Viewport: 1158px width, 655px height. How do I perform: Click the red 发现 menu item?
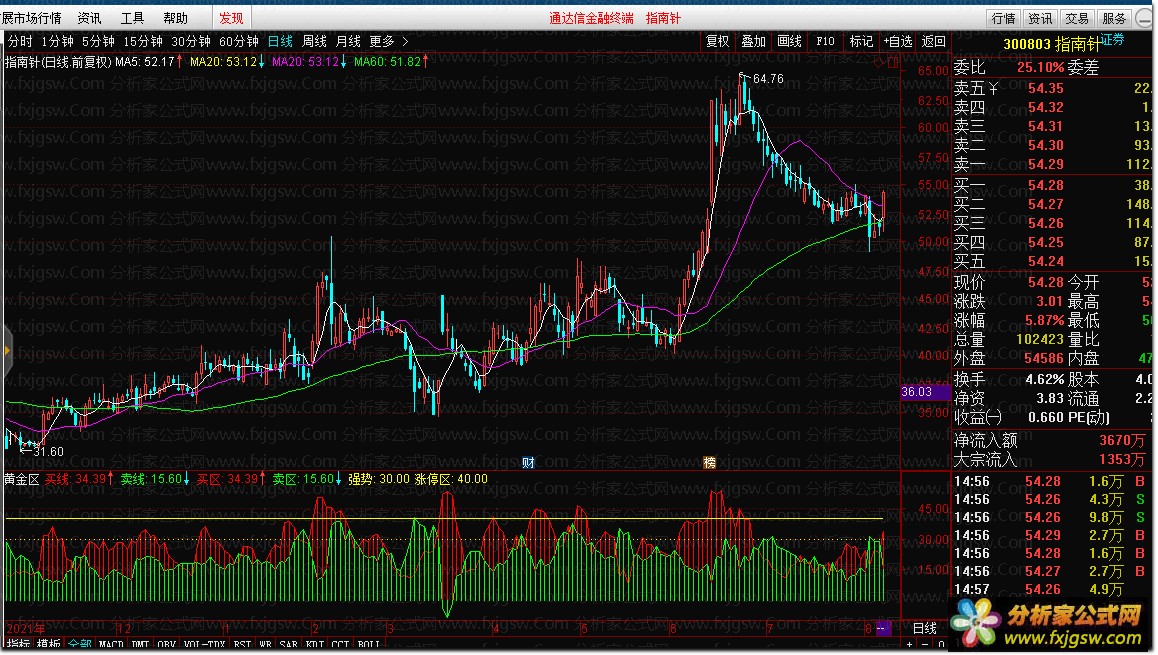pos(231,18)
